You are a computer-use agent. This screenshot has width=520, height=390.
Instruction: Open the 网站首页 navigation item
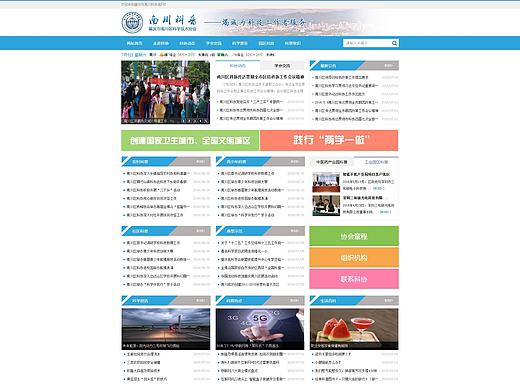tap(134, 43)
